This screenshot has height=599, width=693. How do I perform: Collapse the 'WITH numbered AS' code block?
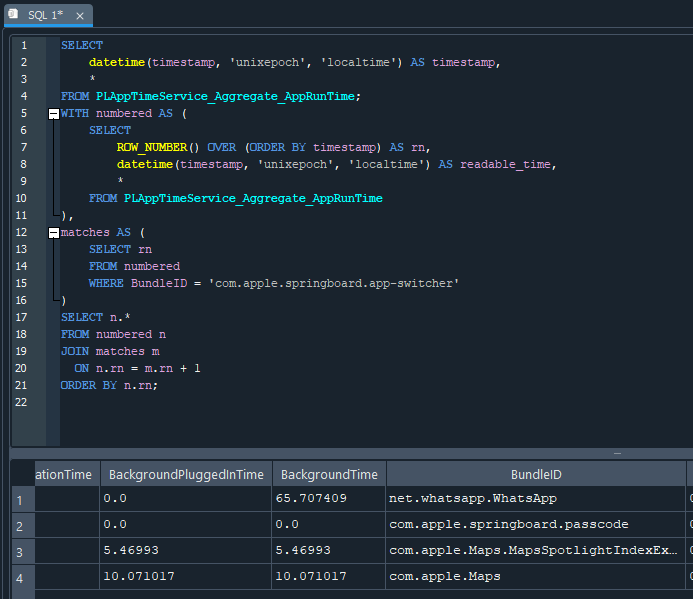point(54,114)
